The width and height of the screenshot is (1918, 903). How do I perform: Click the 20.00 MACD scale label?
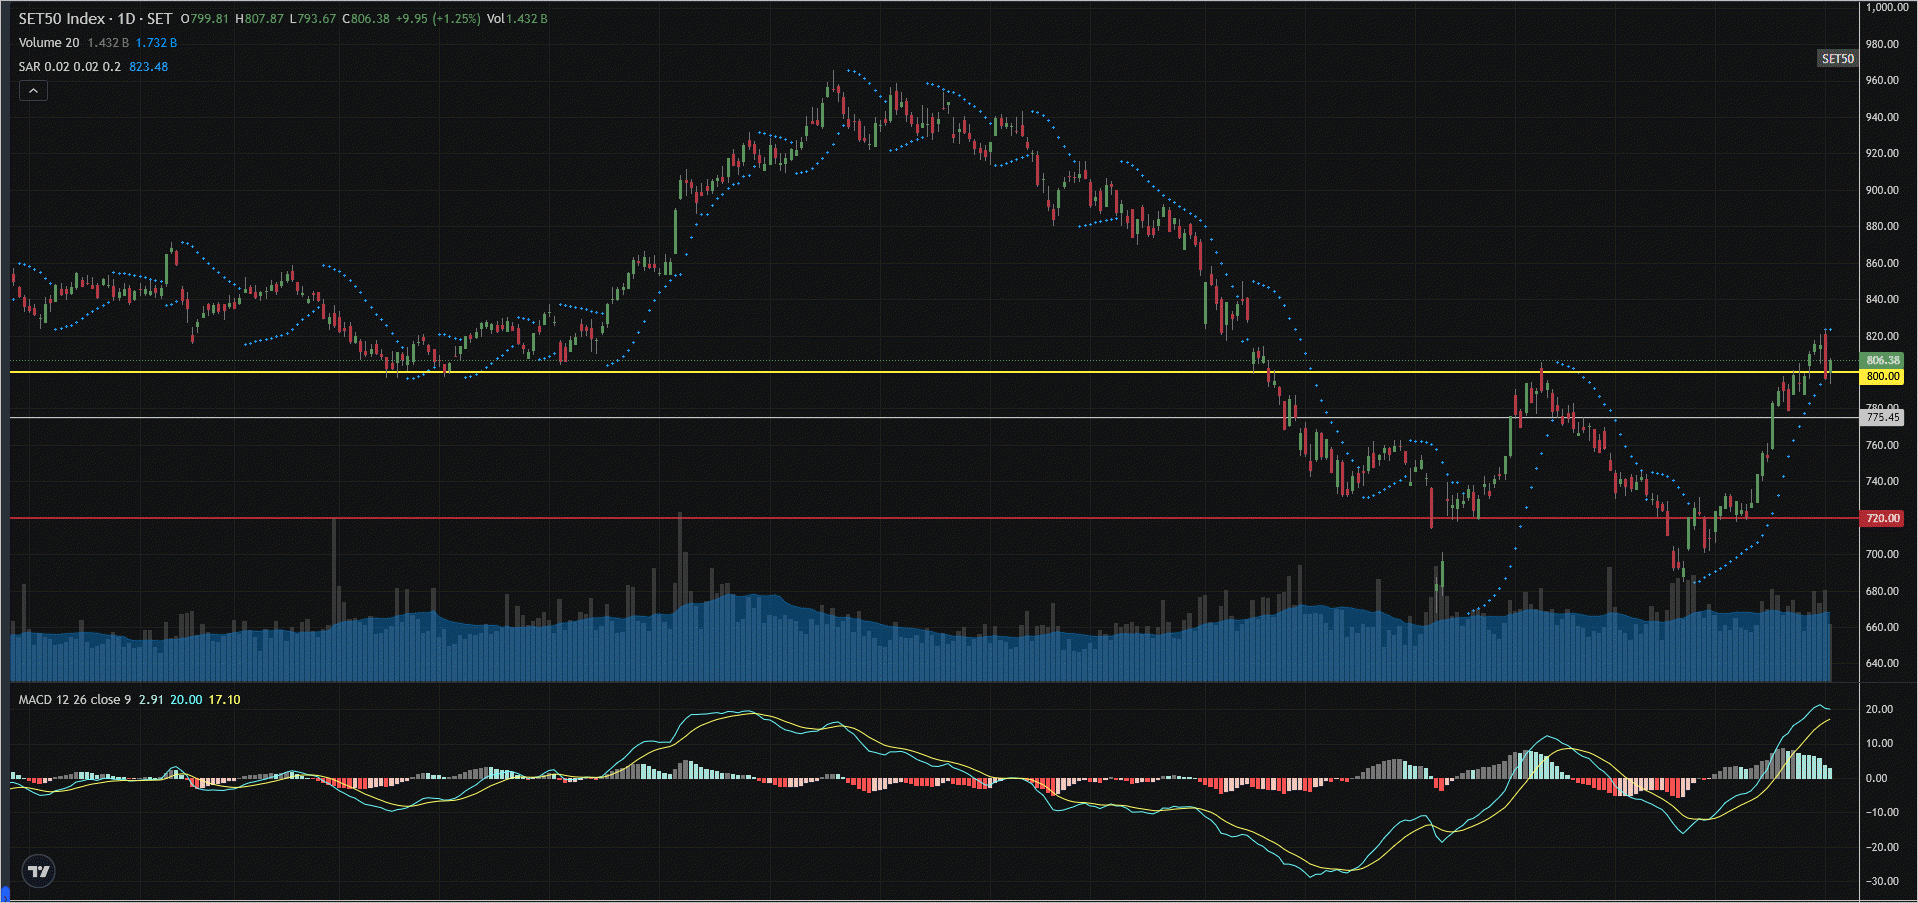[1880, 709]
